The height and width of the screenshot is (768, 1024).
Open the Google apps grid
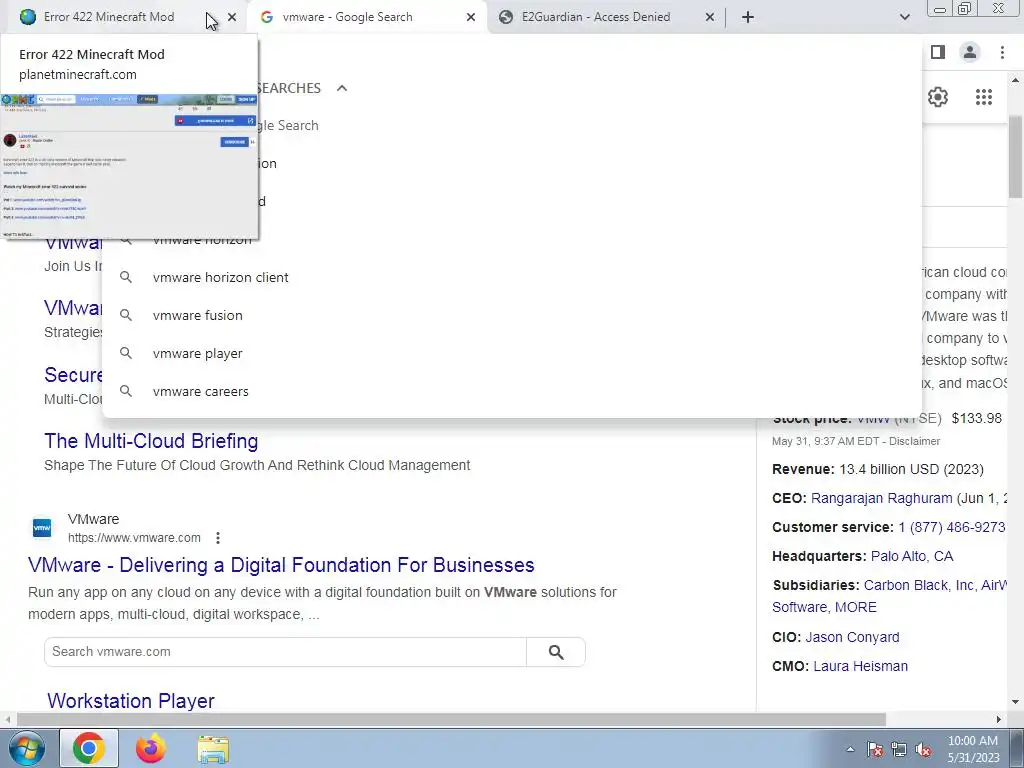(x=984, y=97)
